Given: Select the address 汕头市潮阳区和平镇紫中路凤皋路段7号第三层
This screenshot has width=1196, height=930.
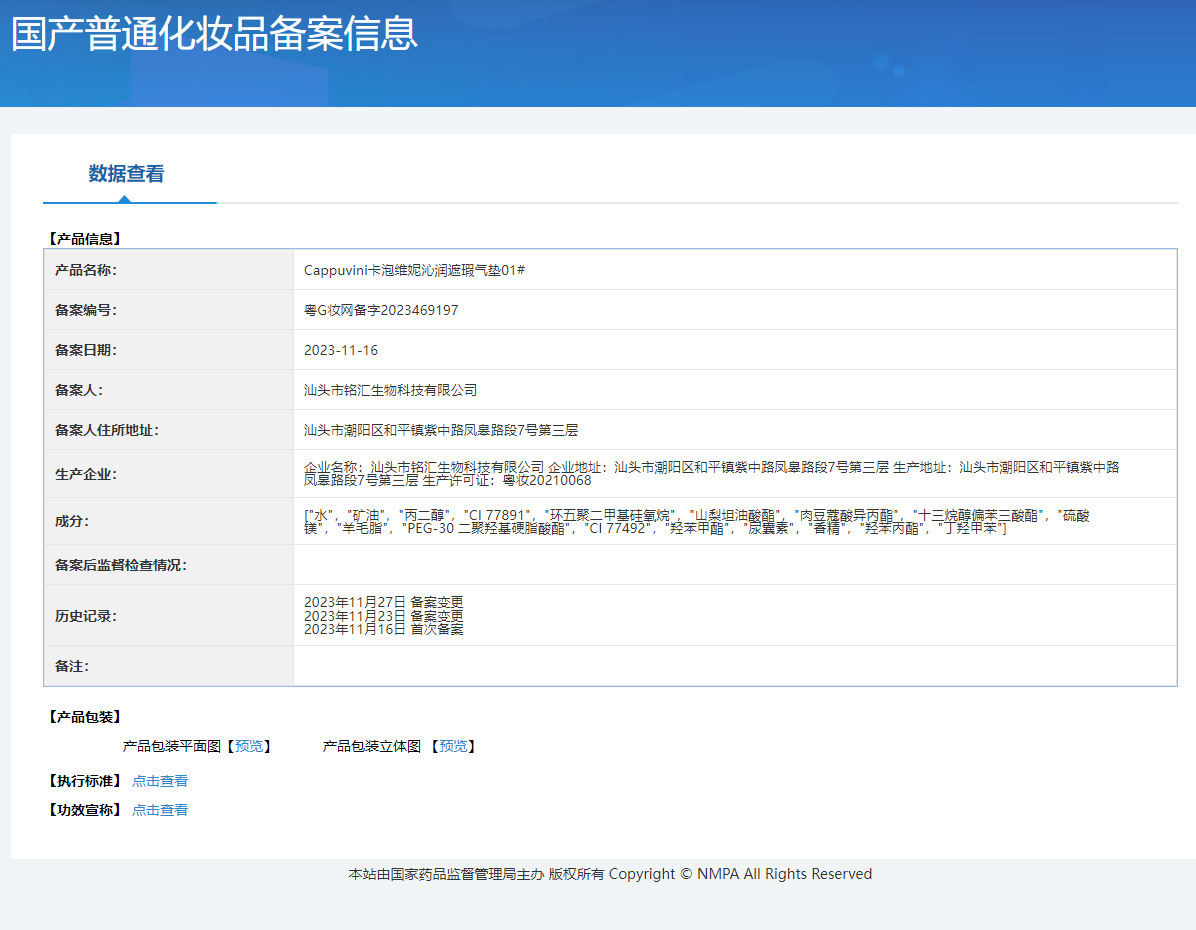Looking at the screenshot, I should point(441,430).
